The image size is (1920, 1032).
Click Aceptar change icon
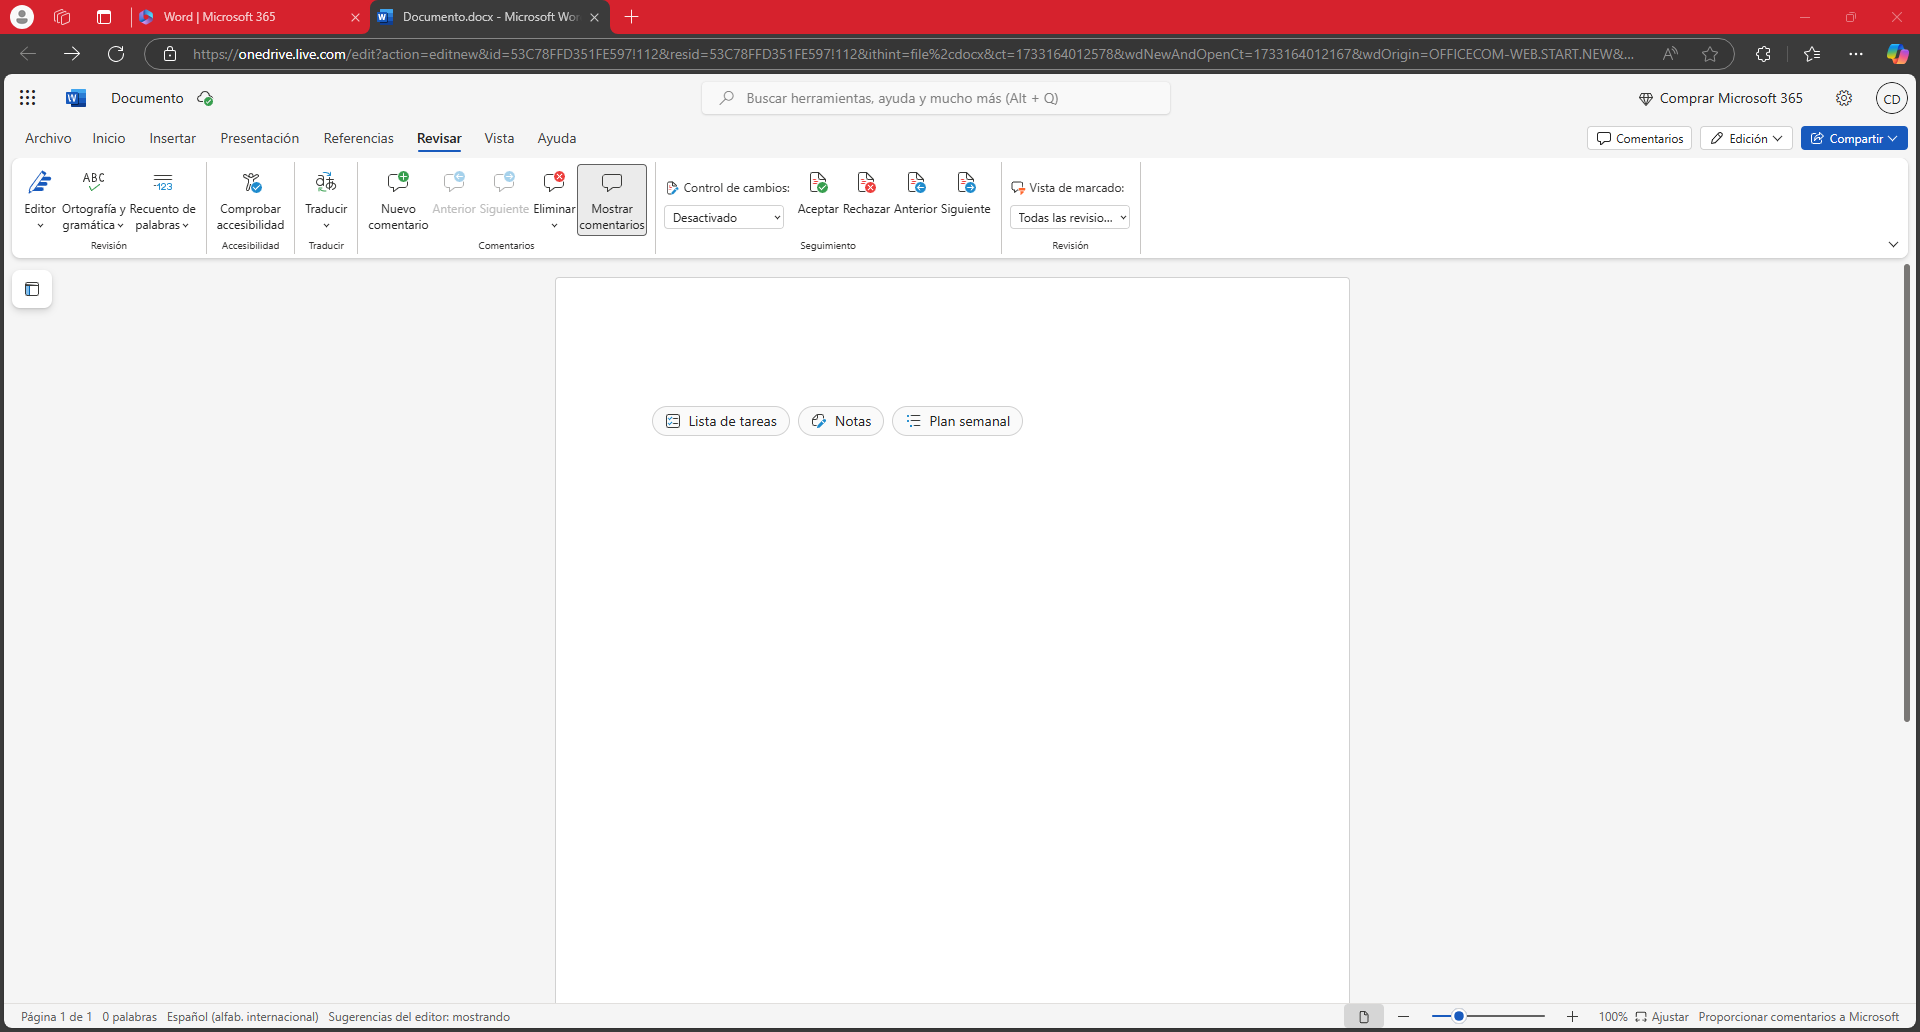pyautogui.click(x=818, y=183)
